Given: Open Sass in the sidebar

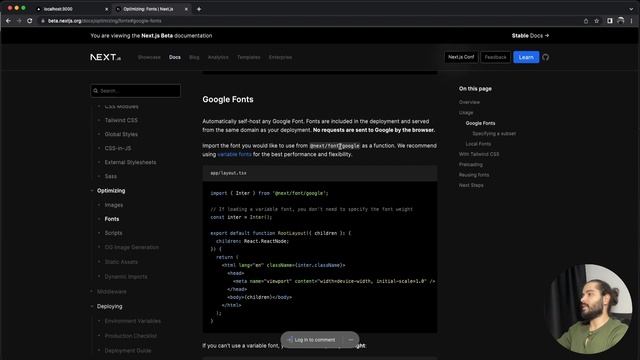Looking at the screenshot, I should pos(111,176).
